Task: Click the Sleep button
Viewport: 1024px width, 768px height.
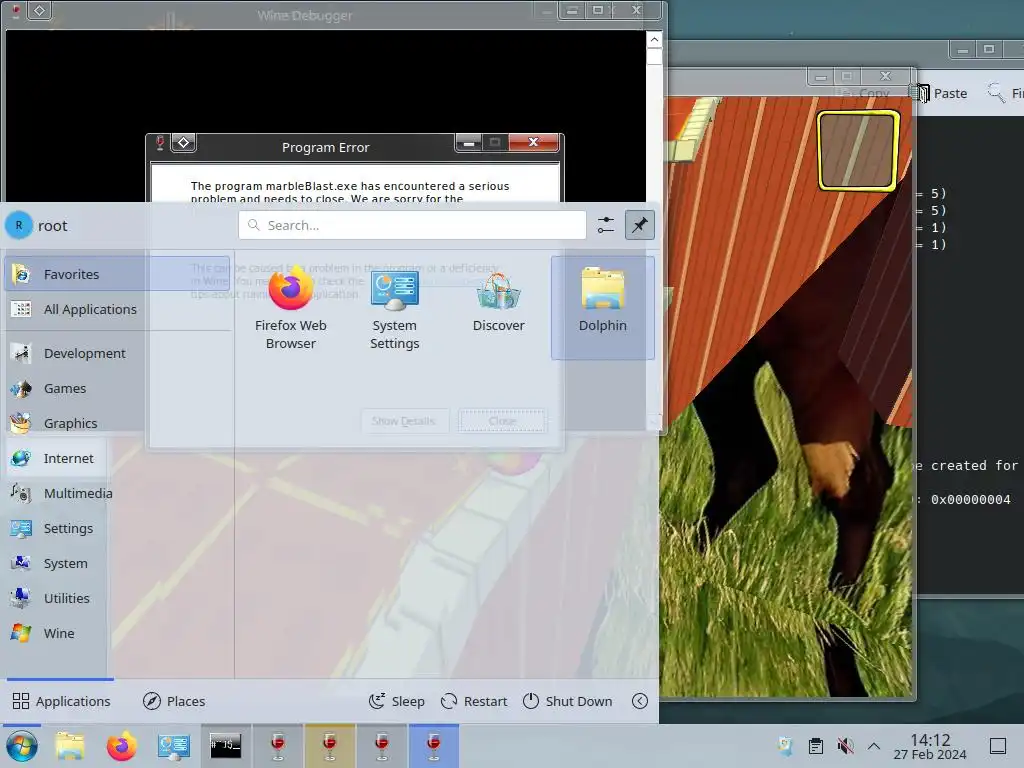Action: pos(396,701)
